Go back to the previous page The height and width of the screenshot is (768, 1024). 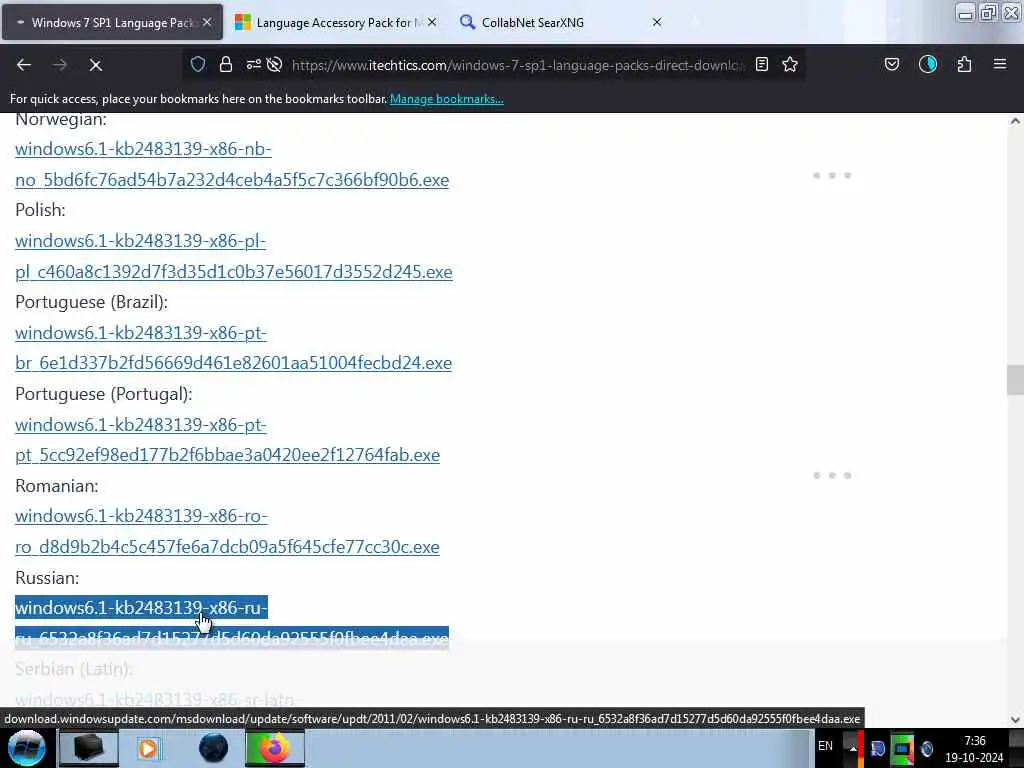point(24,65)
